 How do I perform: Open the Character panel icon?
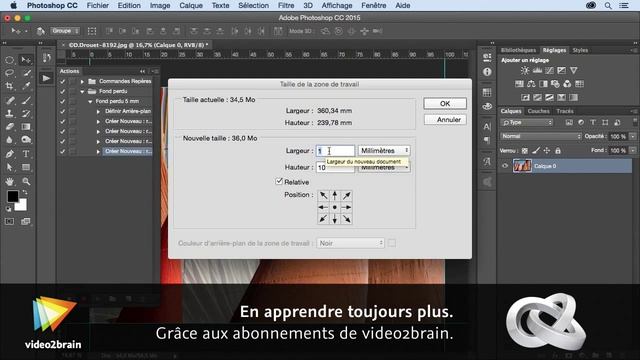(x=487, y=127)
